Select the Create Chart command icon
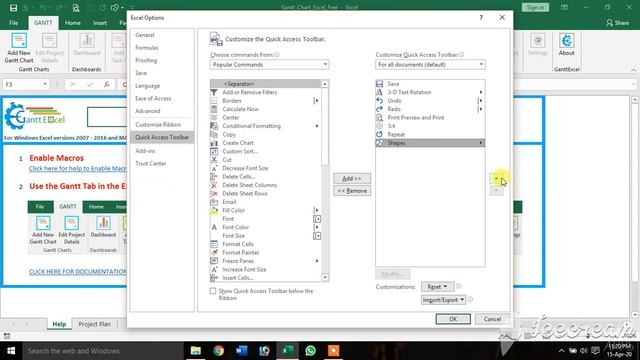 point(214,143)
